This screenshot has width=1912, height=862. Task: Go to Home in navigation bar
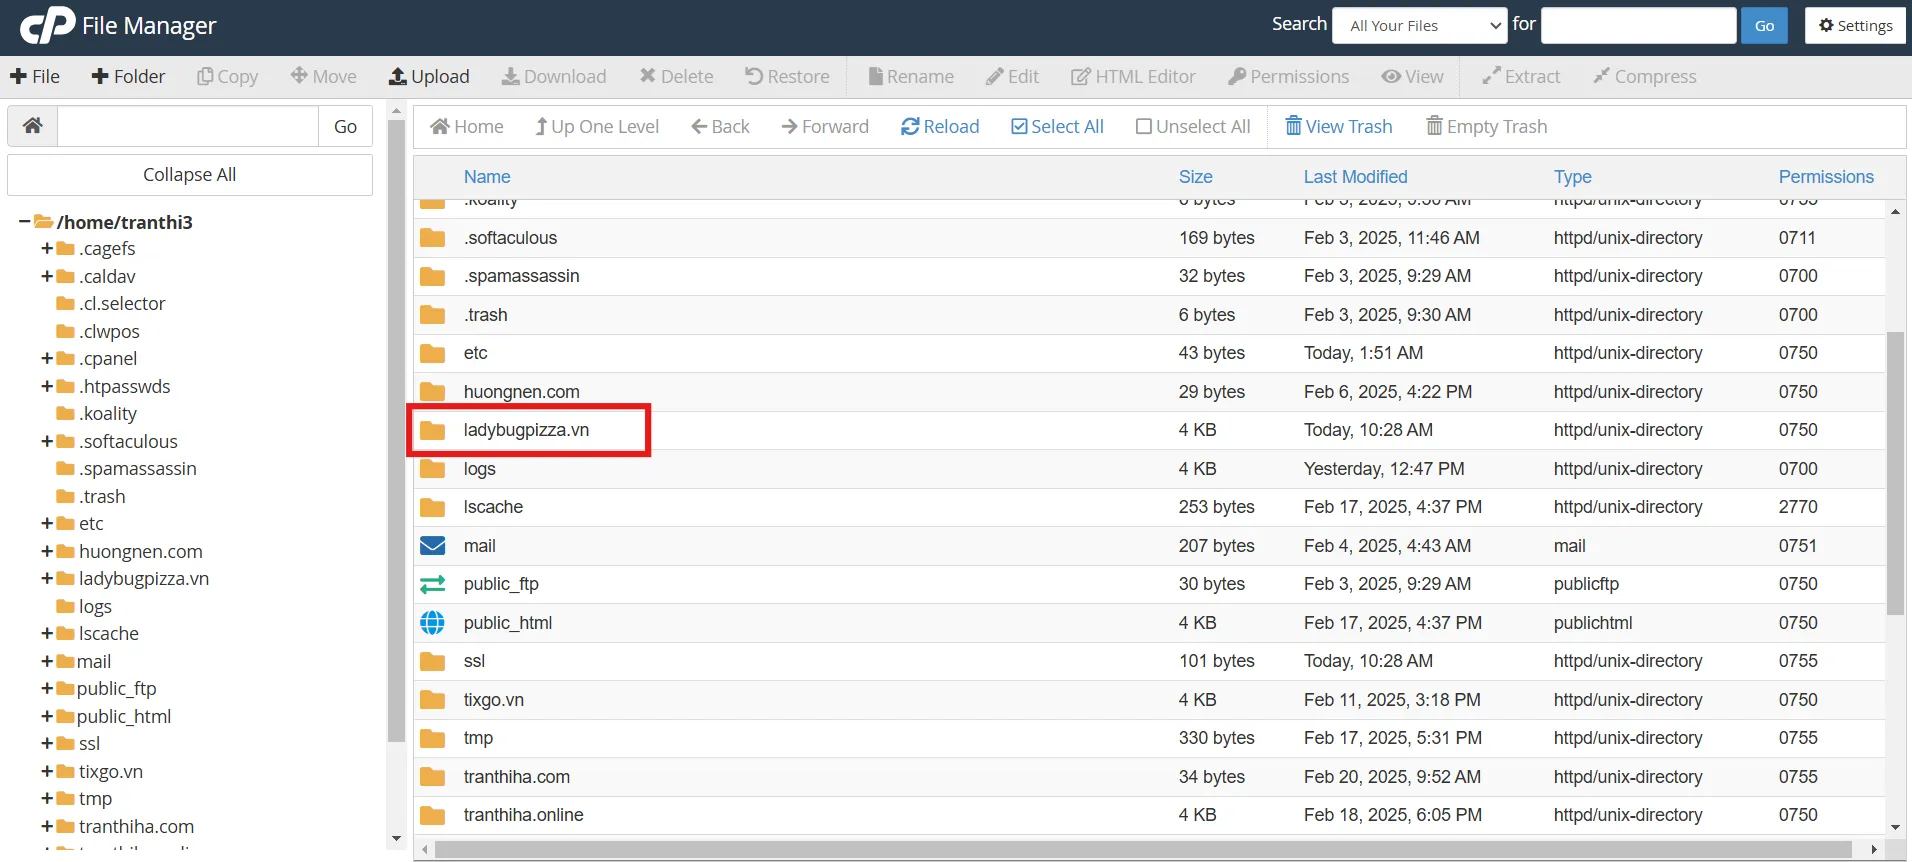click(x=467, y=126)
